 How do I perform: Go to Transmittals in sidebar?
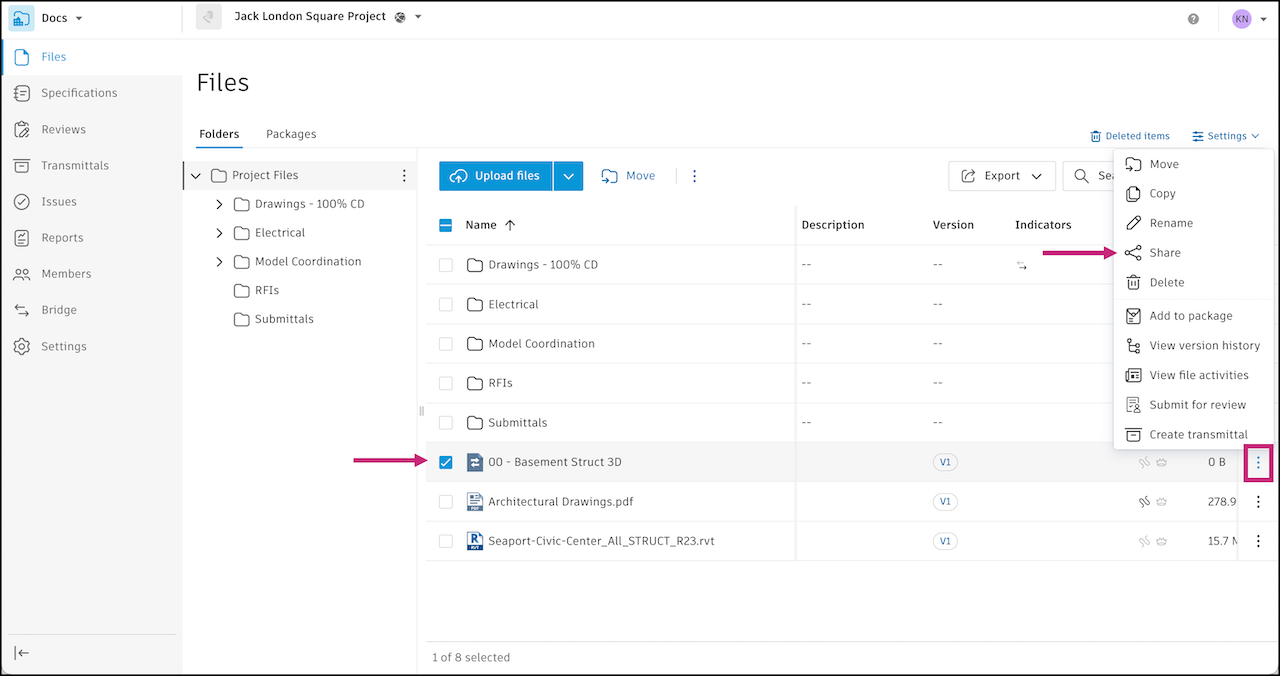(x=74, y=166)
